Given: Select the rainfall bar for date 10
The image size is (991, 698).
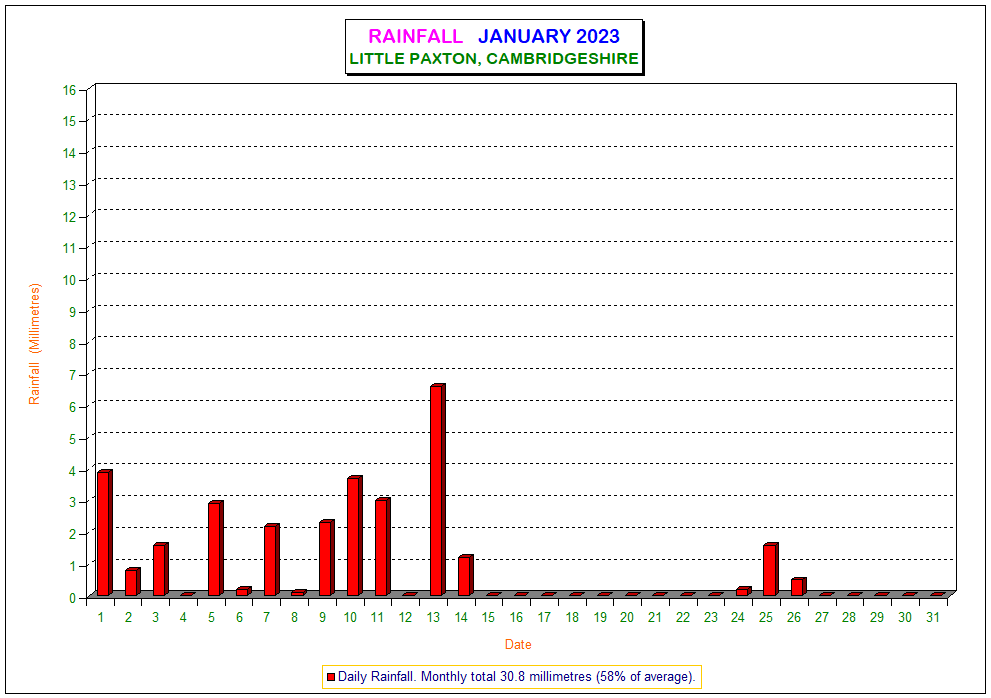Looking at the screenshot, I should tap(354, 536).
